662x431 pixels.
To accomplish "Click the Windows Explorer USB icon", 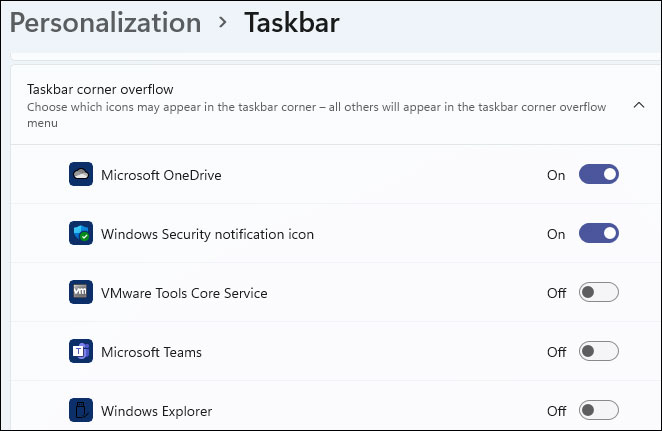I will (x=81, y=410).
